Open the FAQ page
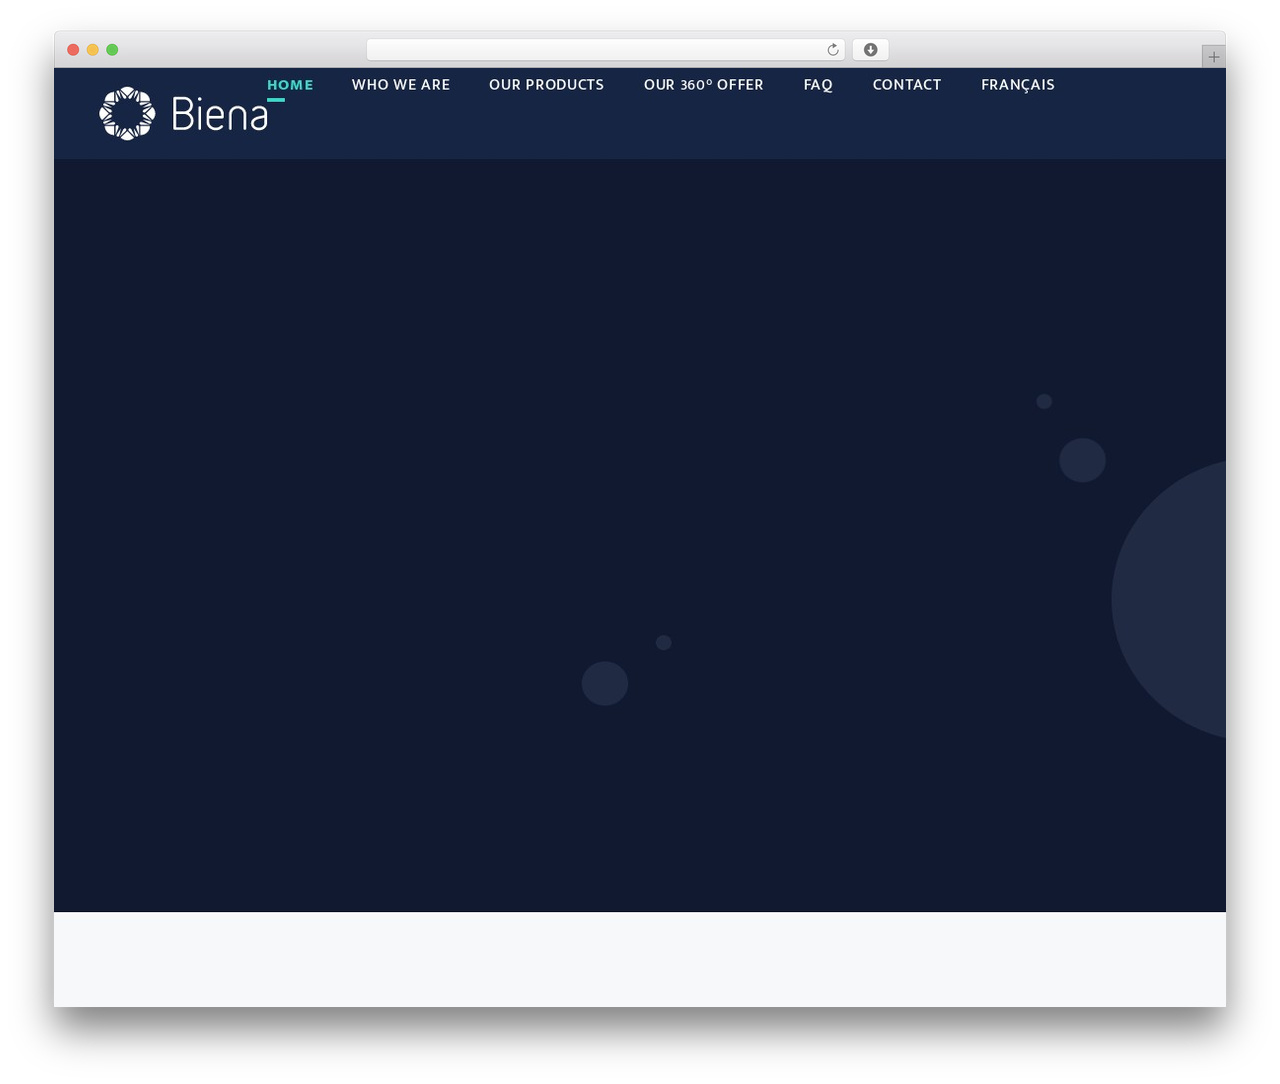This screenshot has height=1084, width=1280. (818, 85)
